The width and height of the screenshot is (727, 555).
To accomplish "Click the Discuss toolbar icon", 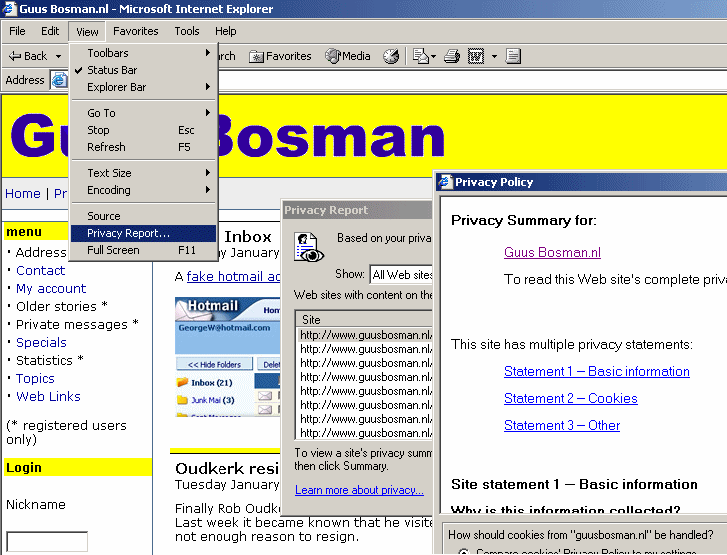I will [x=513, y=56].
